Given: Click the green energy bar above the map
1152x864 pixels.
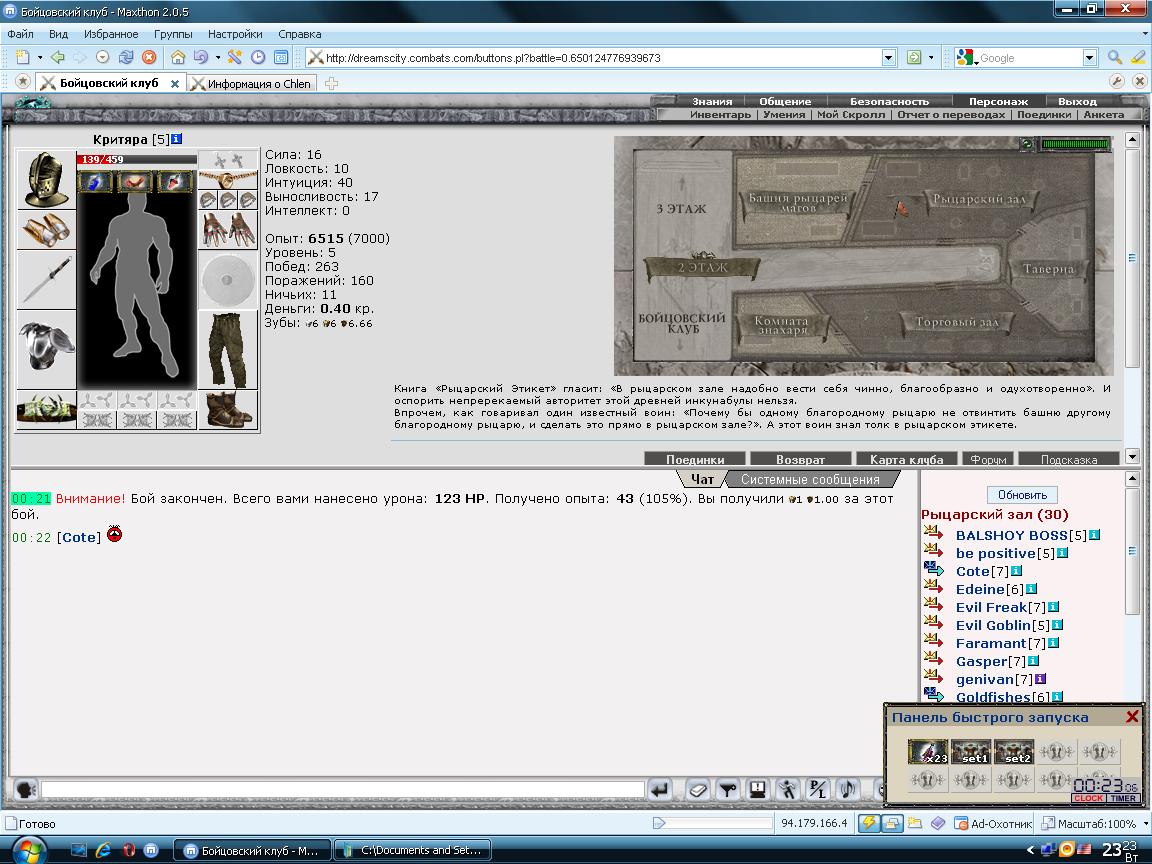Looking at the screenshot, I should [x=1075, y=145].
